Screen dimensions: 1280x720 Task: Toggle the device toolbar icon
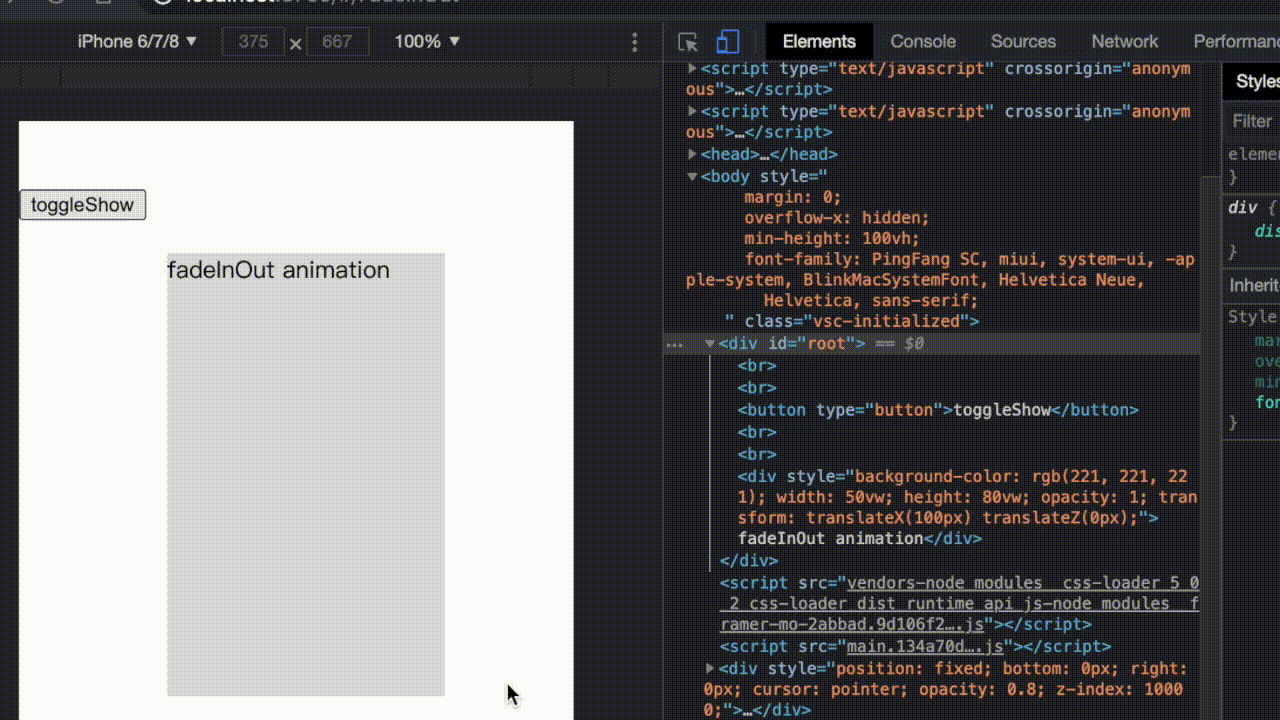728,42
